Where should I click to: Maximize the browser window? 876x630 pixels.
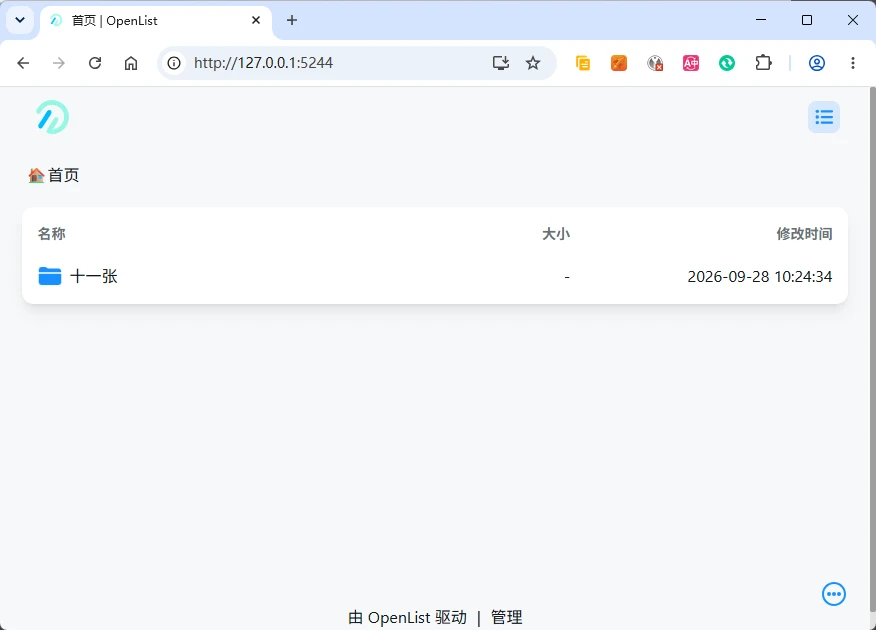click(x=807, y=20)
